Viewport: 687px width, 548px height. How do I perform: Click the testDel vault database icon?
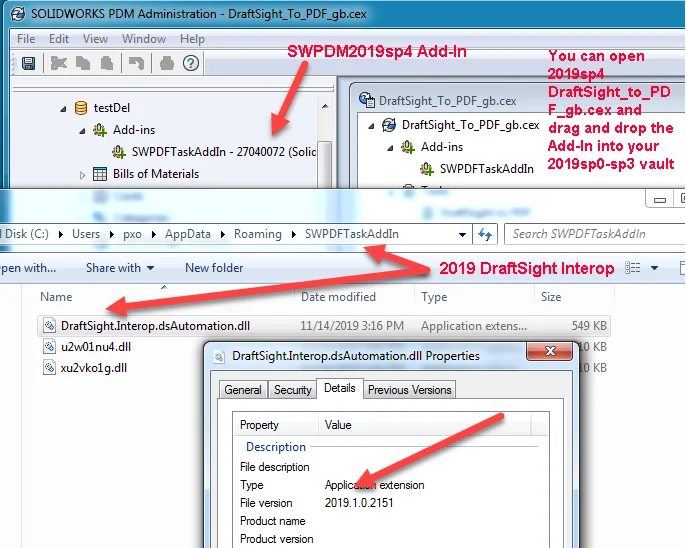81,108
